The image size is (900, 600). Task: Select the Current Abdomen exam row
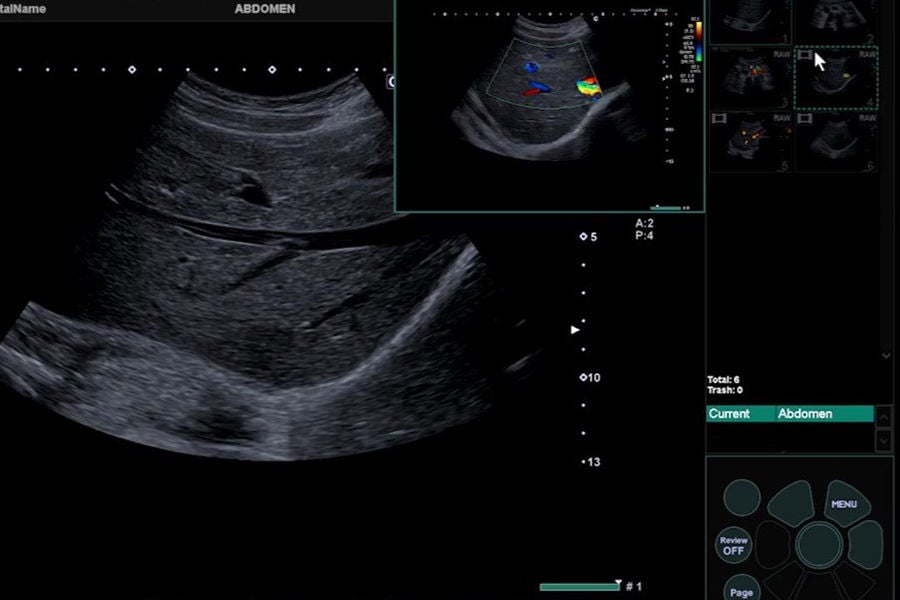click(790, 413)
